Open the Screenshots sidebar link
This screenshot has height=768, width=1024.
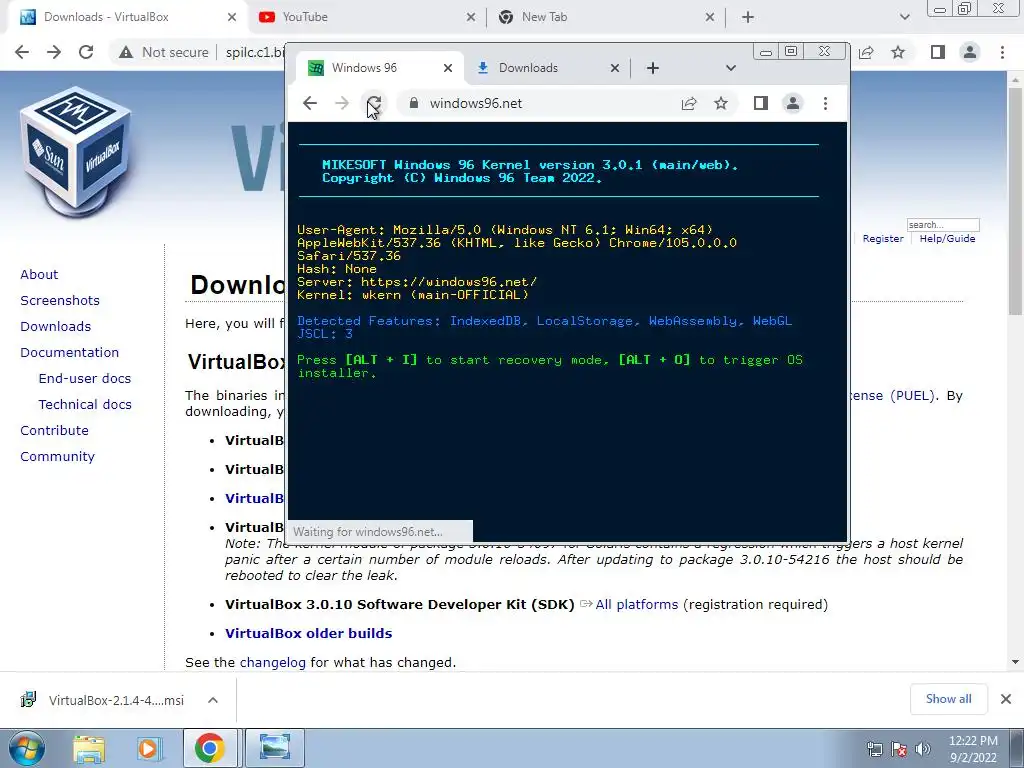pos(60,300)
